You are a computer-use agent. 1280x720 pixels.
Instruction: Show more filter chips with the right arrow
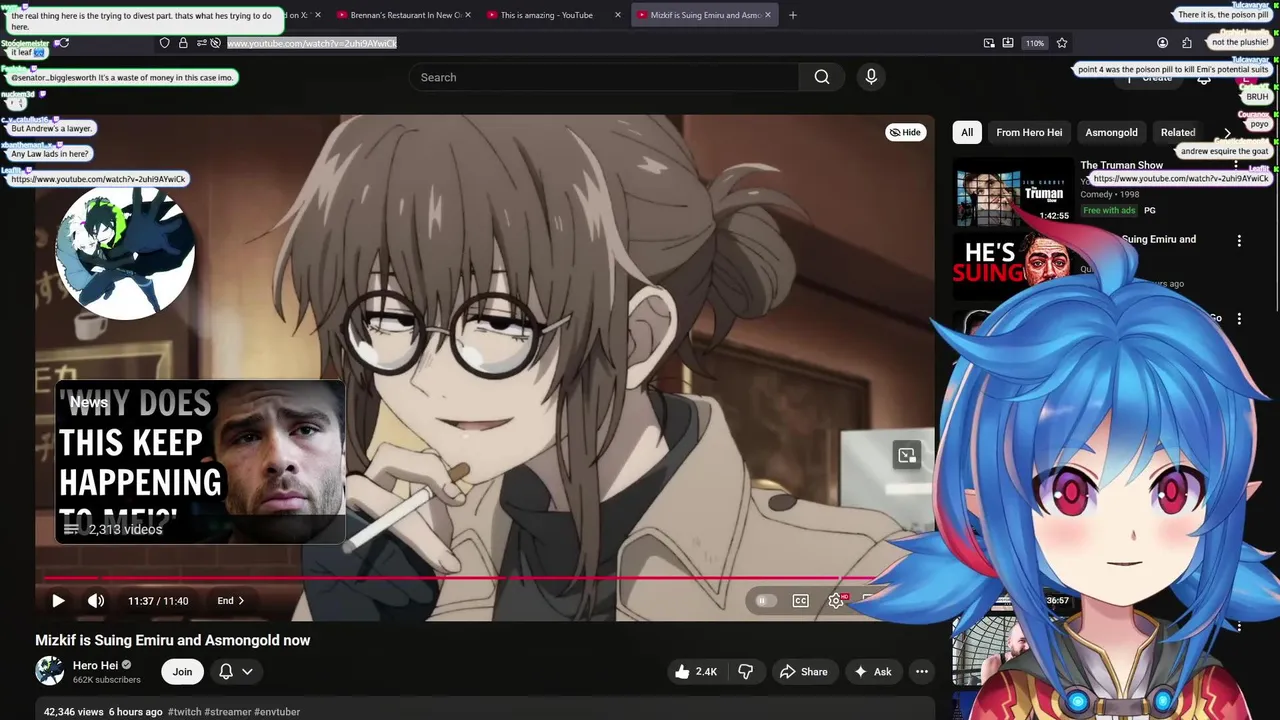coord(1227,132)
